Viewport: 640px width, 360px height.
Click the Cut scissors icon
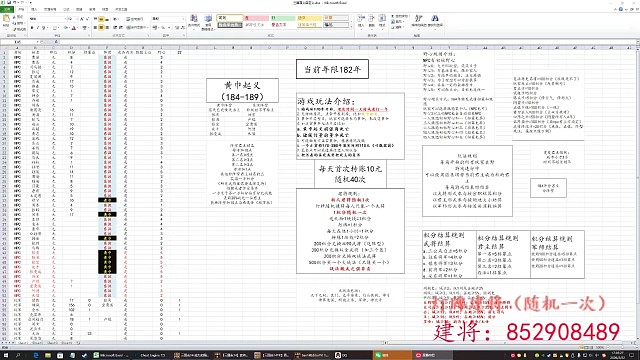(x=14, y=17)
